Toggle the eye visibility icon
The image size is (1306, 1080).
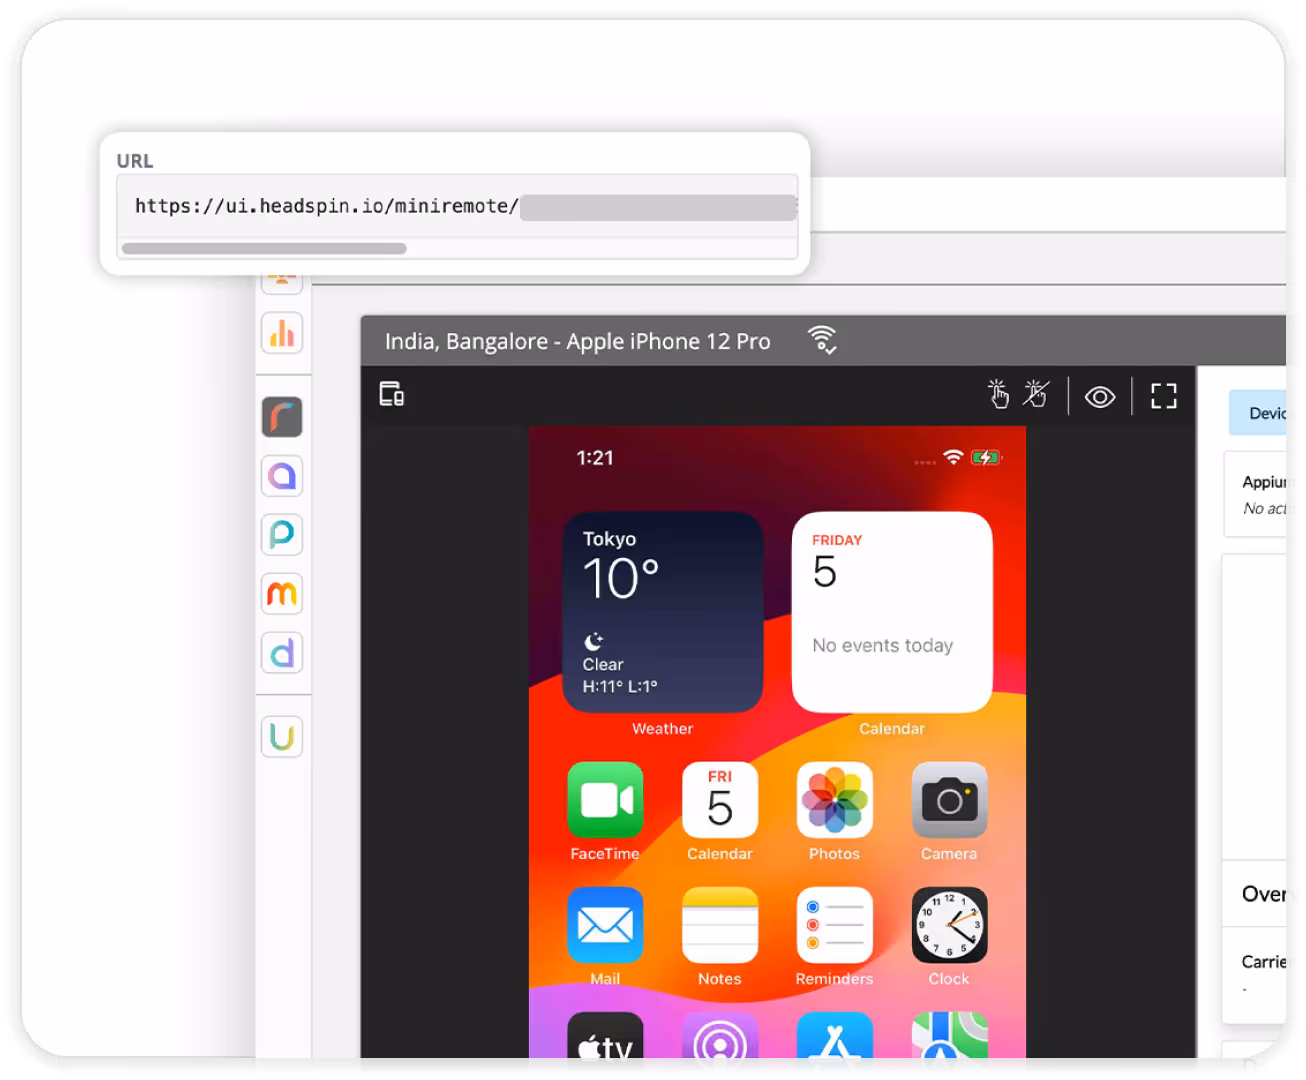click(1100, 397)
